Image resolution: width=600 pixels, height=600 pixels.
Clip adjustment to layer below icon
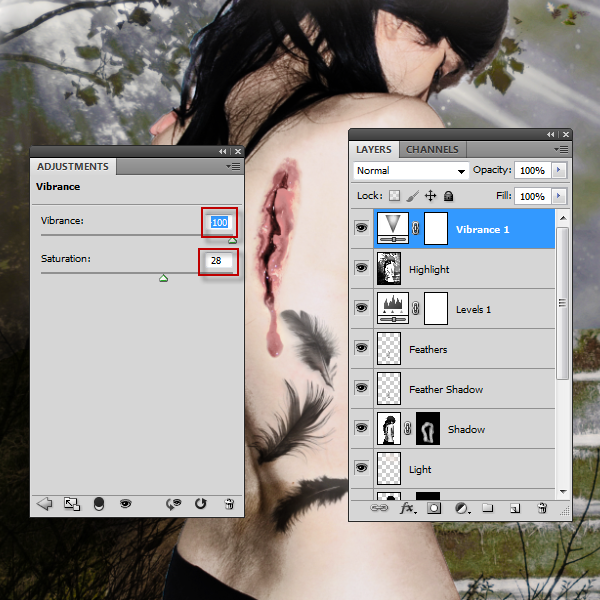pyautogui.click(x=99, y=504)
